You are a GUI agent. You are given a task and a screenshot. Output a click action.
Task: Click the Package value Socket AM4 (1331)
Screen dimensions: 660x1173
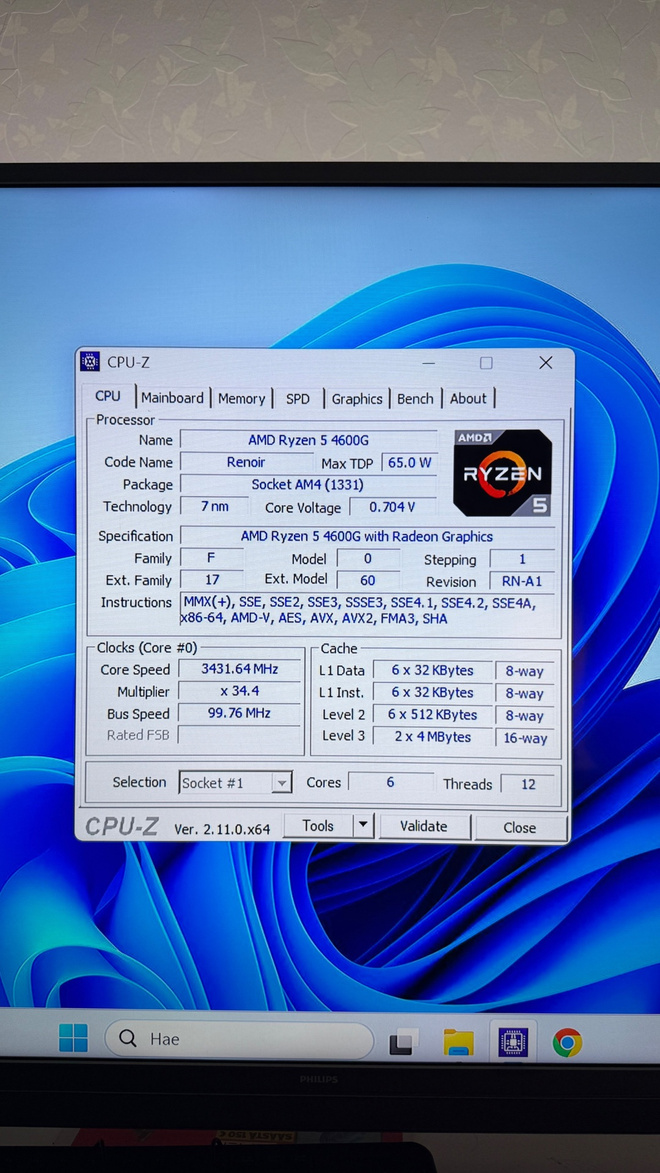click(x=308, y=484)
